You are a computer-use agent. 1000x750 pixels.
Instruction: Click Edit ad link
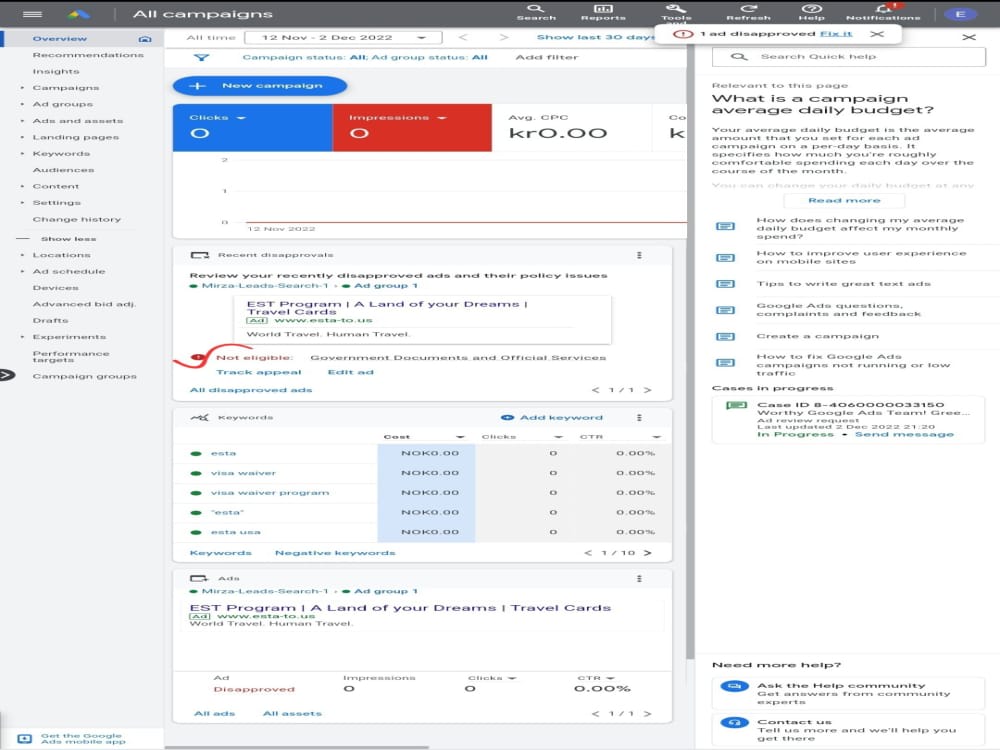pos(350,372)
